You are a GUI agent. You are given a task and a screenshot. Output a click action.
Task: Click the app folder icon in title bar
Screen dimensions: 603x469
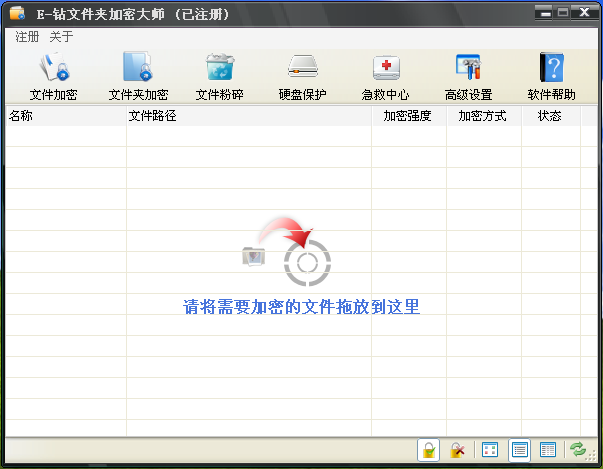point(17,13)
